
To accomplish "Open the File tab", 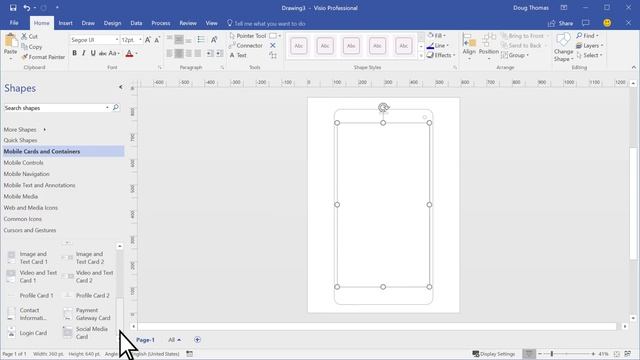I will [x=14, y=23].
